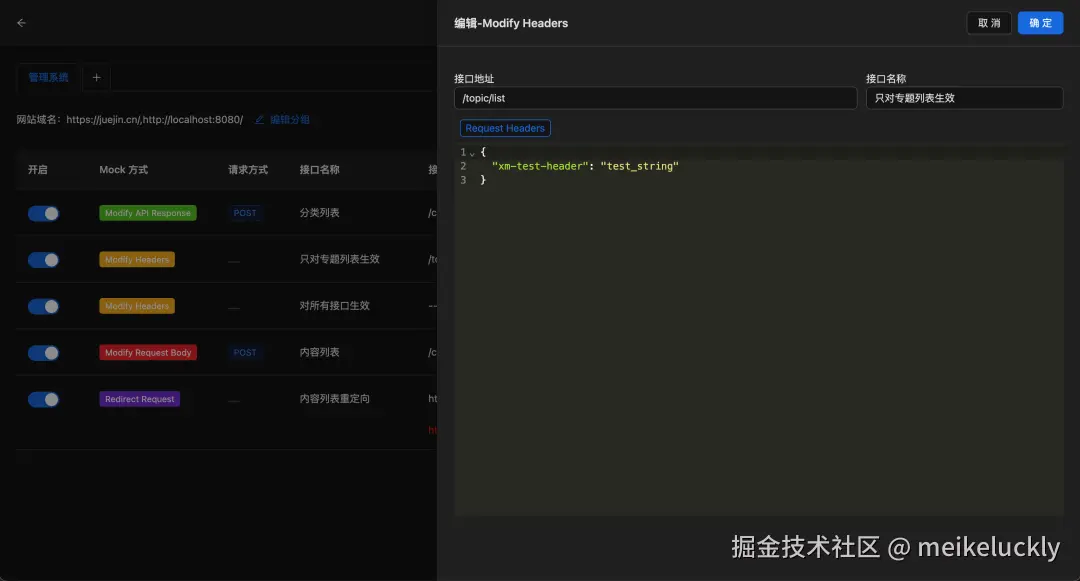Switch to the Request Headers tab

coord(505,128)
